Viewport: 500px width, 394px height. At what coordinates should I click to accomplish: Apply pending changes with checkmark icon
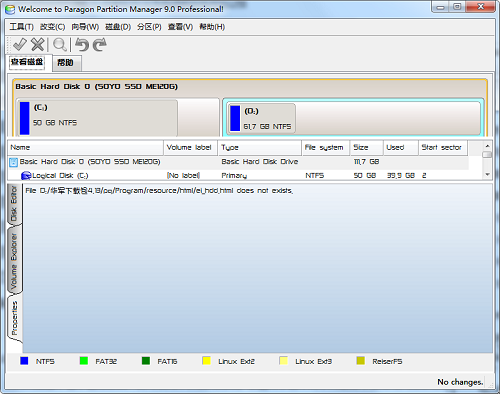click(20, 45)
